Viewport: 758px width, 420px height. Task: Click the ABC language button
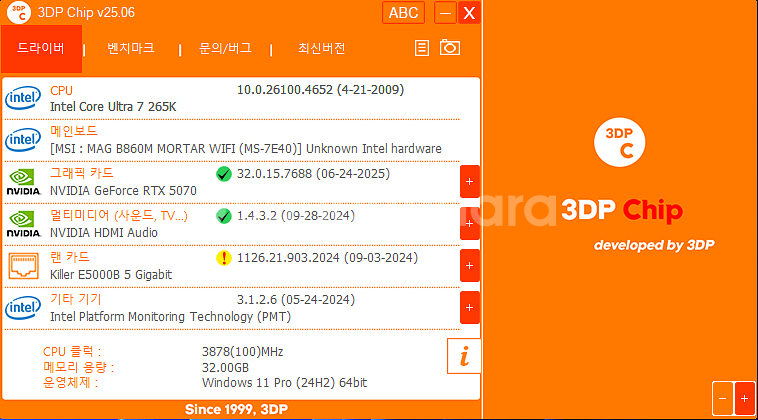coord(404,13)
